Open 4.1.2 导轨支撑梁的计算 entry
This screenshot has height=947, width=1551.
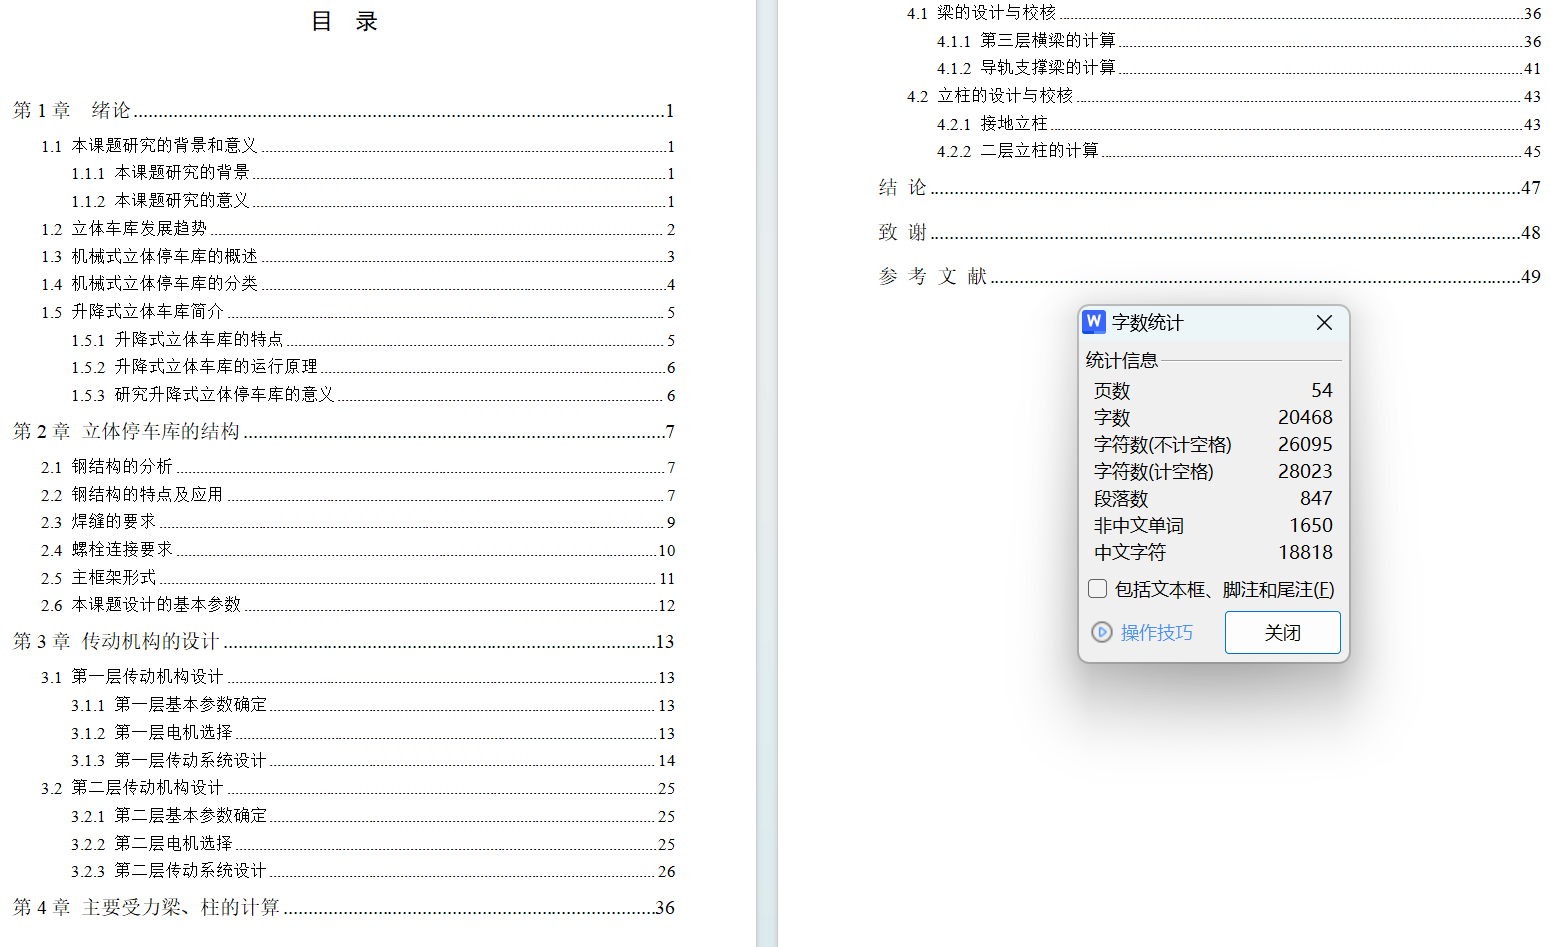click(1239, 68)
